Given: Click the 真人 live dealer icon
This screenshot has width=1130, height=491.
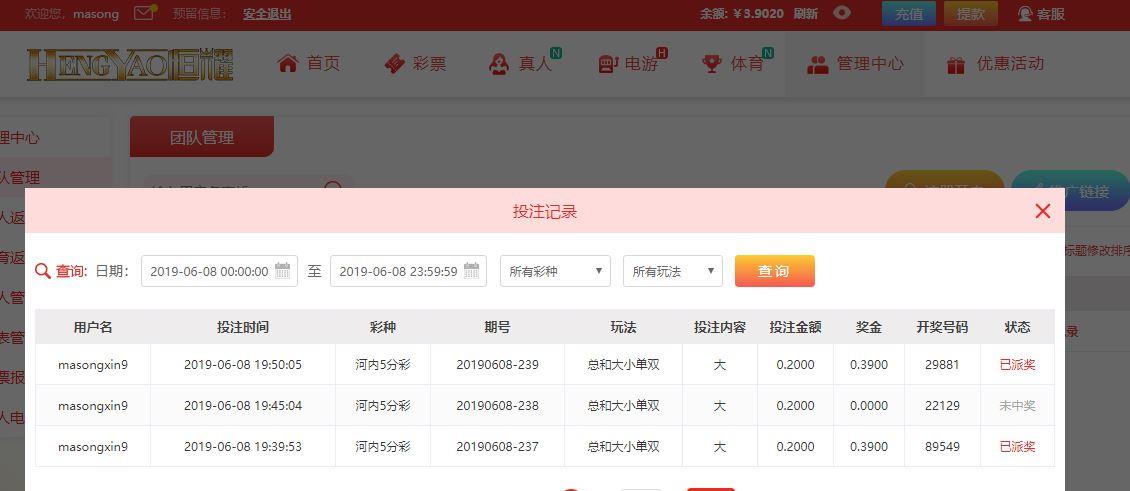Looking at the screenshot, I should [x=498, y=64].
